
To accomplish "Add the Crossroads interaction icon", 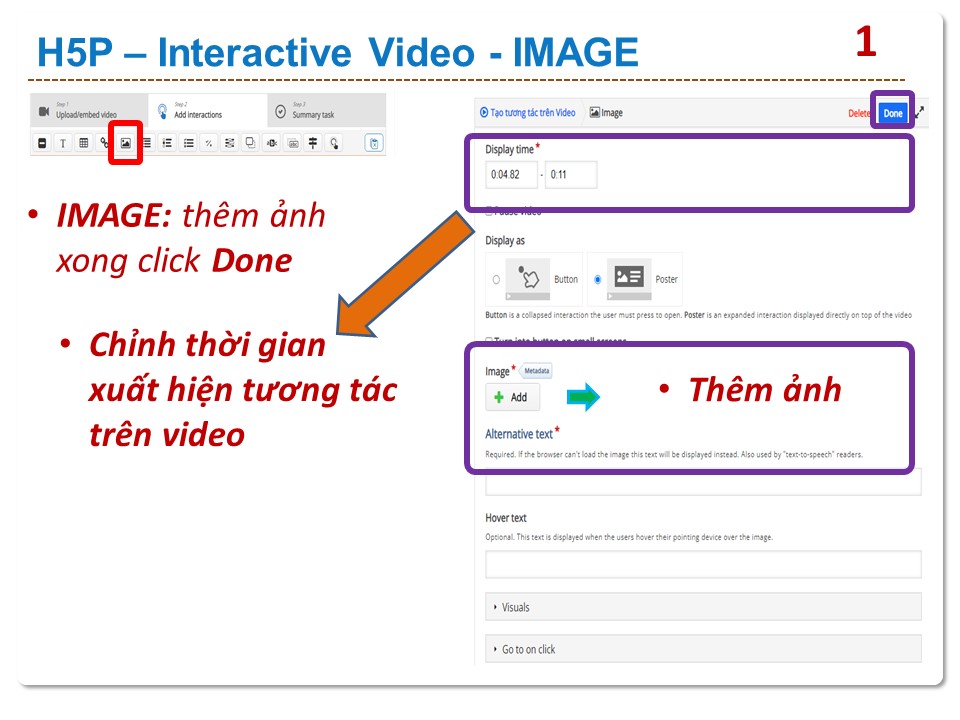I will coord(313,143).
